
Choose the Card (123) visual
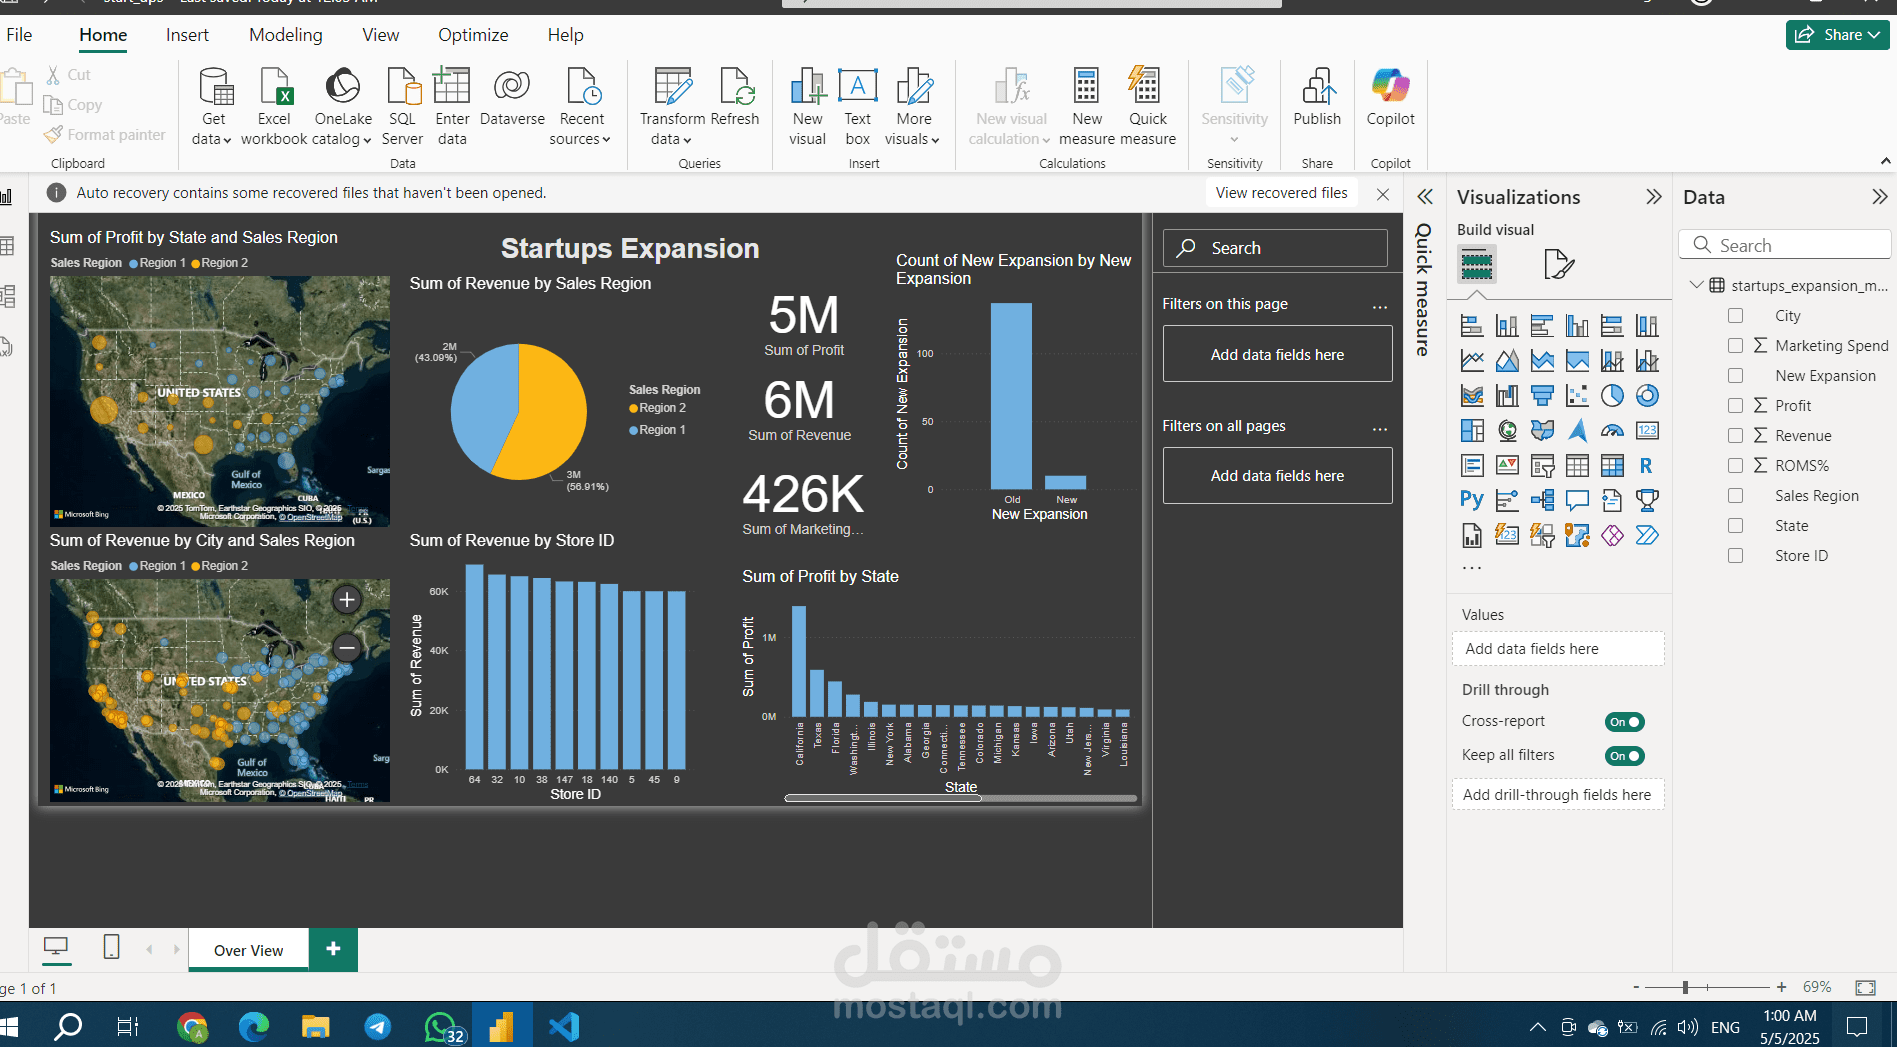point(1647,431)
